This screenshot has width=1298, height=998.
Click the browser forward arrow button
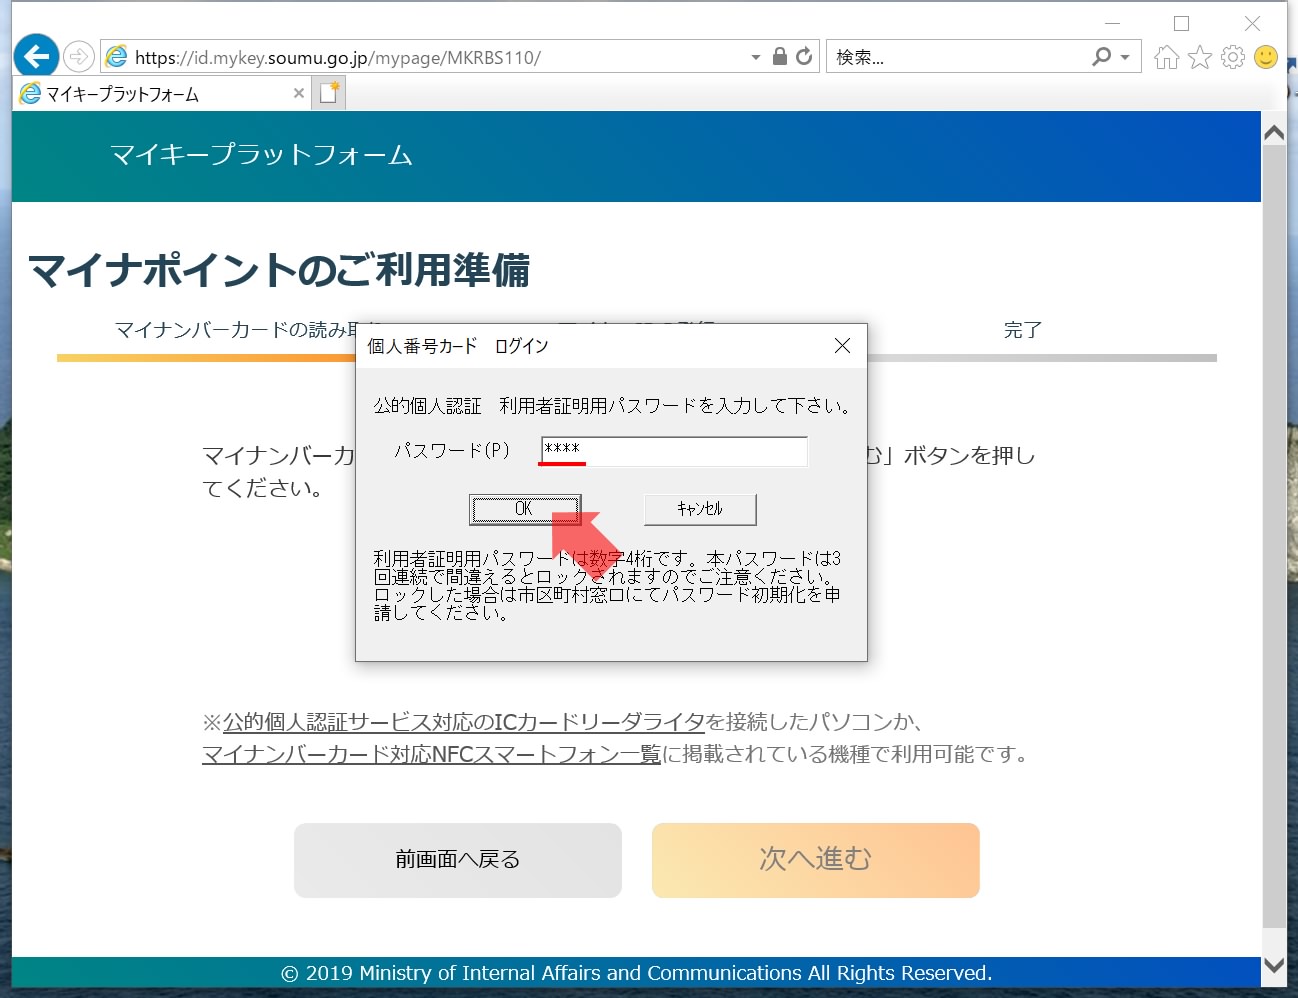point(79,57)
